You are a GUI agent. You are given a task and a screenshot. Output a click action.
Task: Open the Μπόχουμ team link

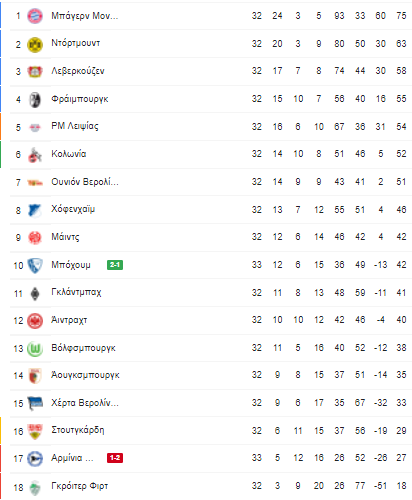(71, 265)
